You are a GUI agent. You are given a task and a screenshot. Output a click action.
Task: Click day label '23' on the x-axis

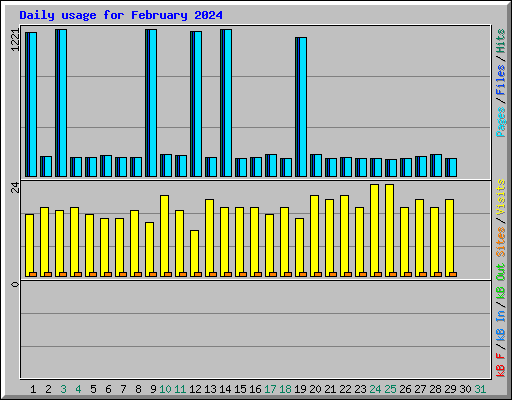(x=360, y=389)
